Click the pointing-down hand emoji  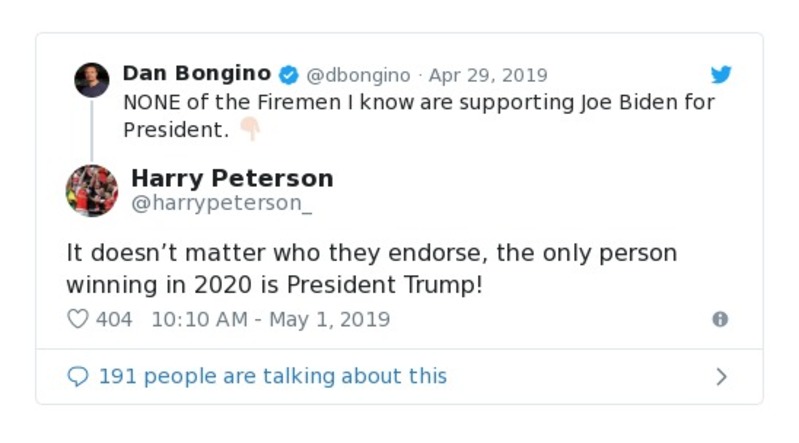pyautogui.click(x=249, y=130)
